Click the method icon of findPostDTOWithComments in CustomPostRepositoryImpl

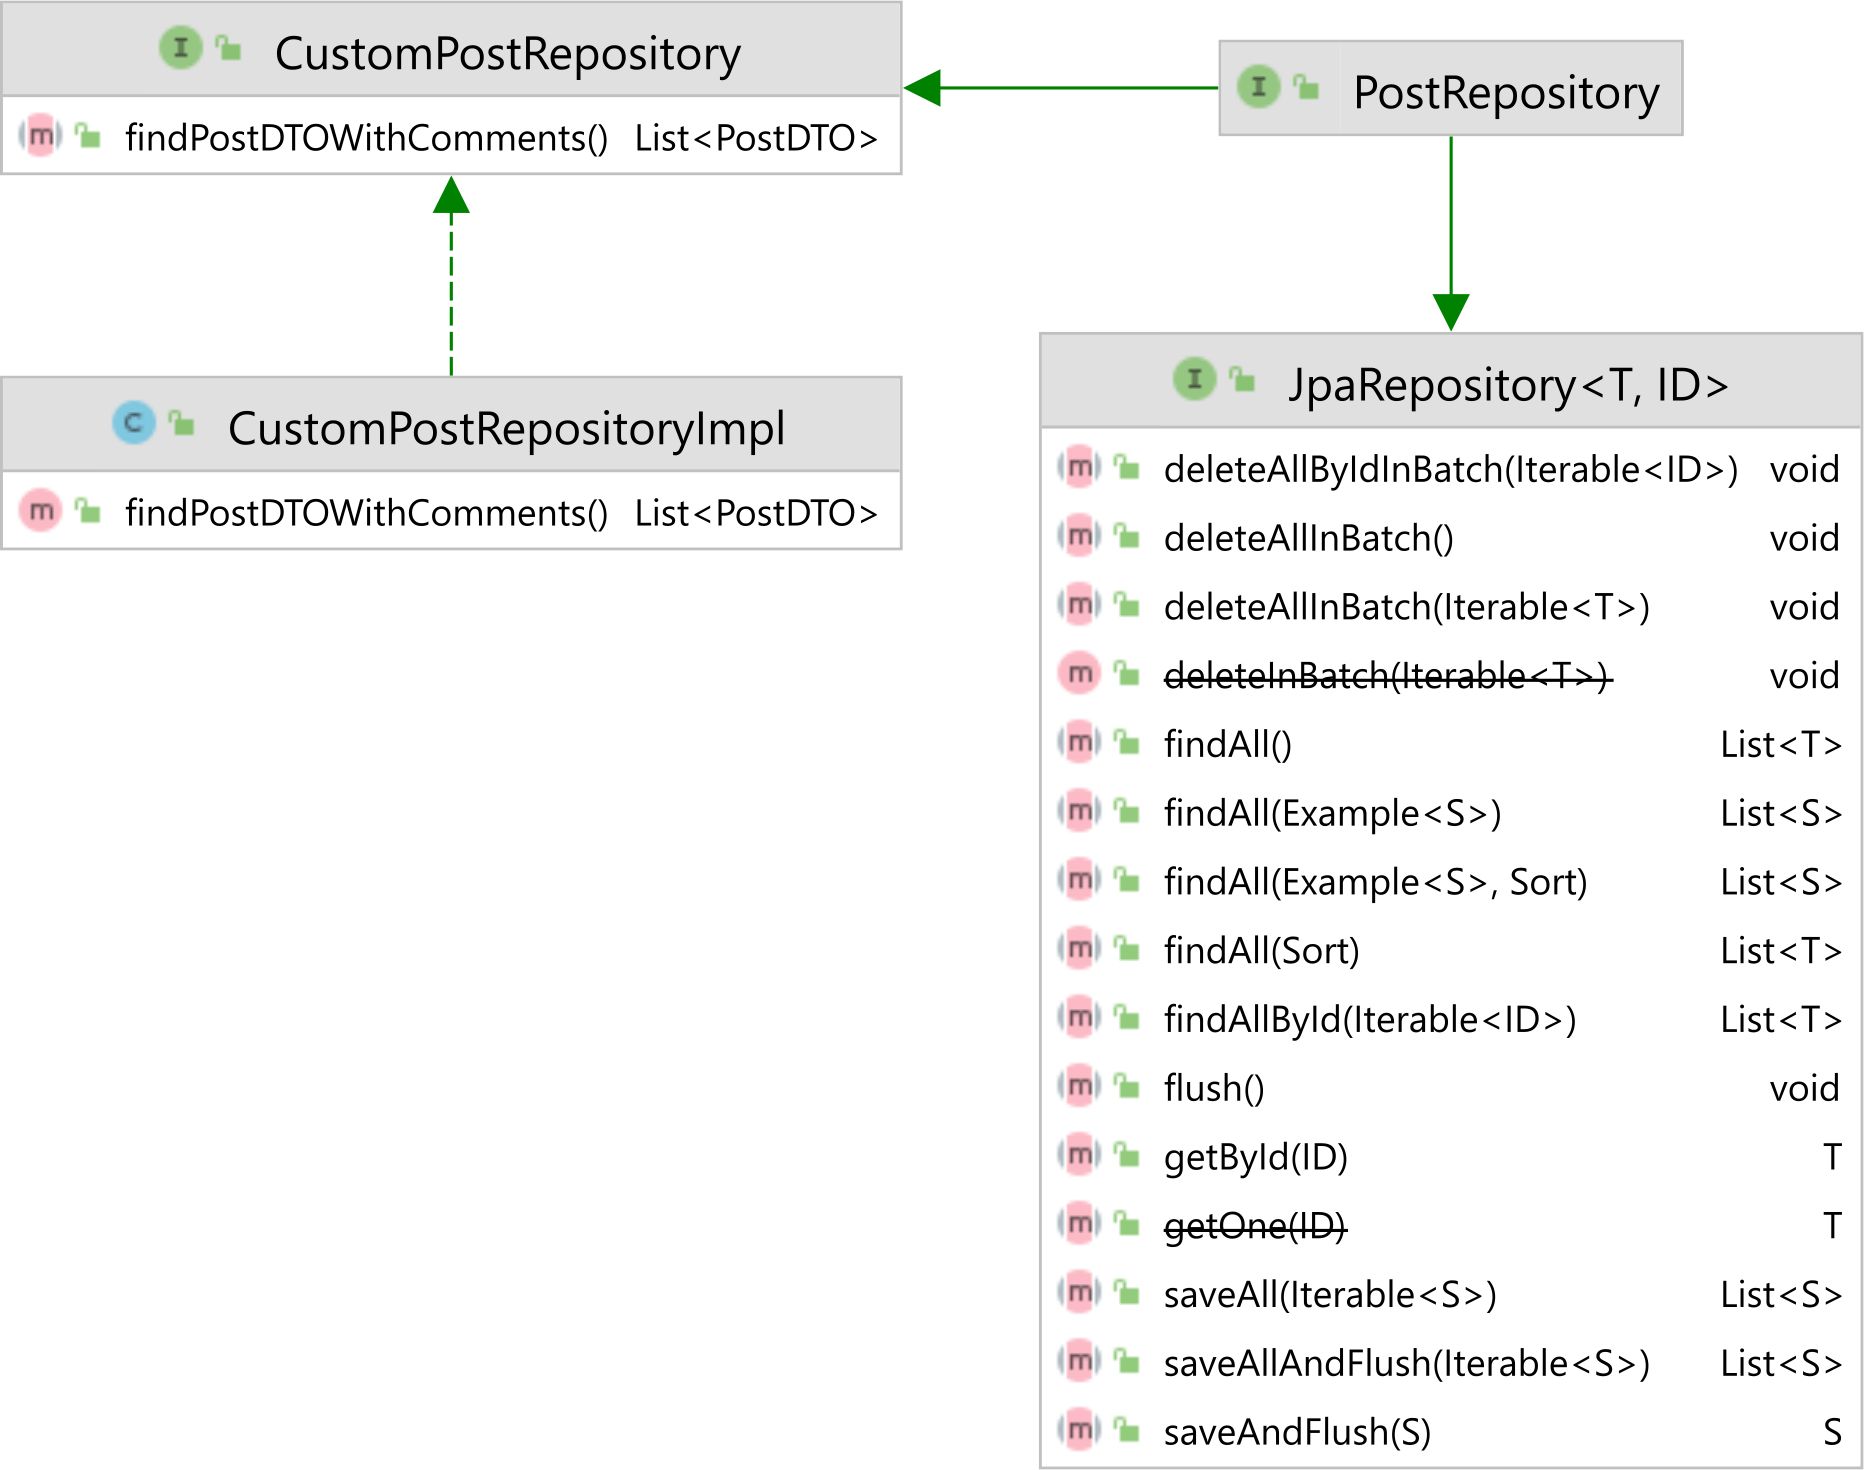pos(41,511)
